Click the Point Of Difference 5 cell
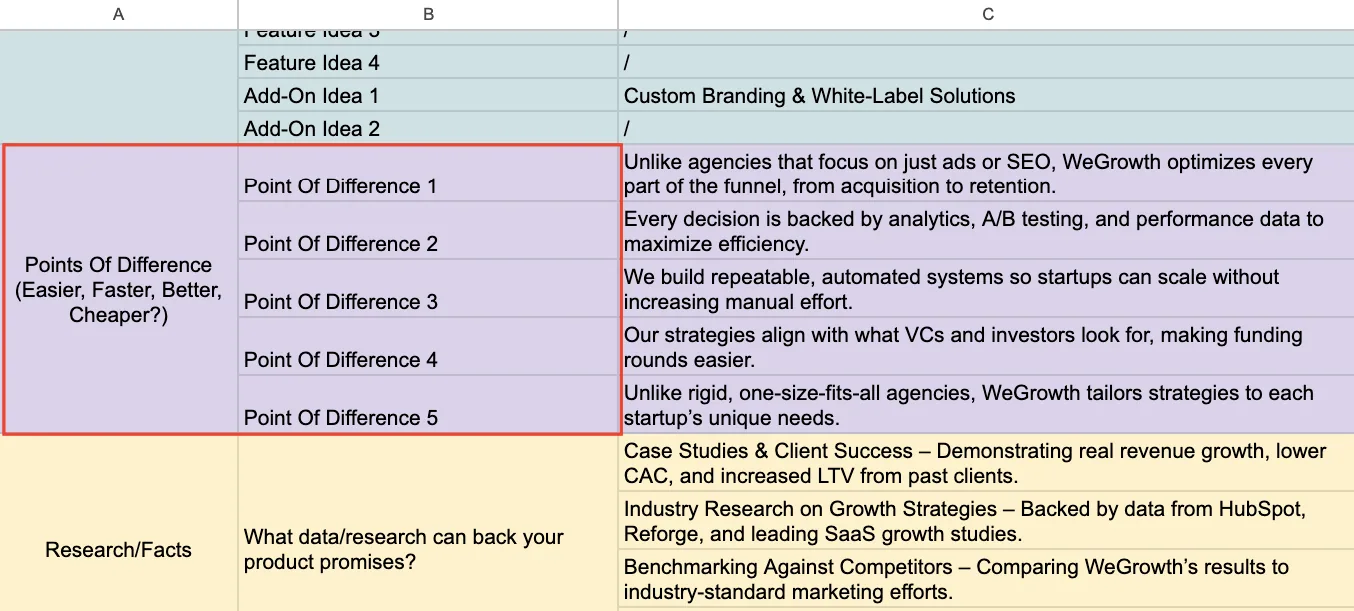Image resolution: width=1354 pixels, height=611 pixels. [x=428, y=405]
